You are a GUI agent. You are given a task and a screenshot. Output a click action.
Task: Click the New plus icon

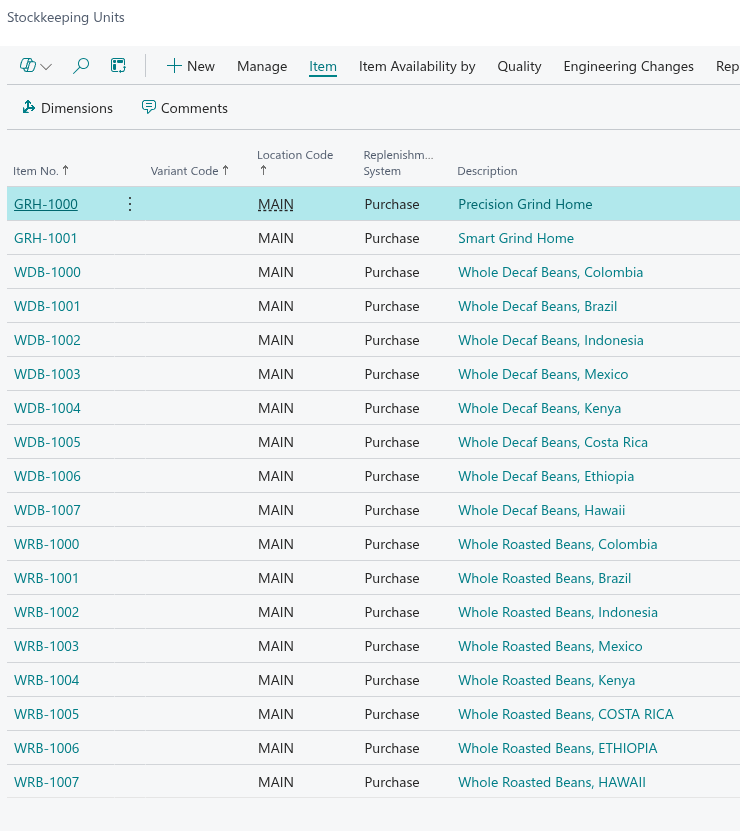click(175, 66)
